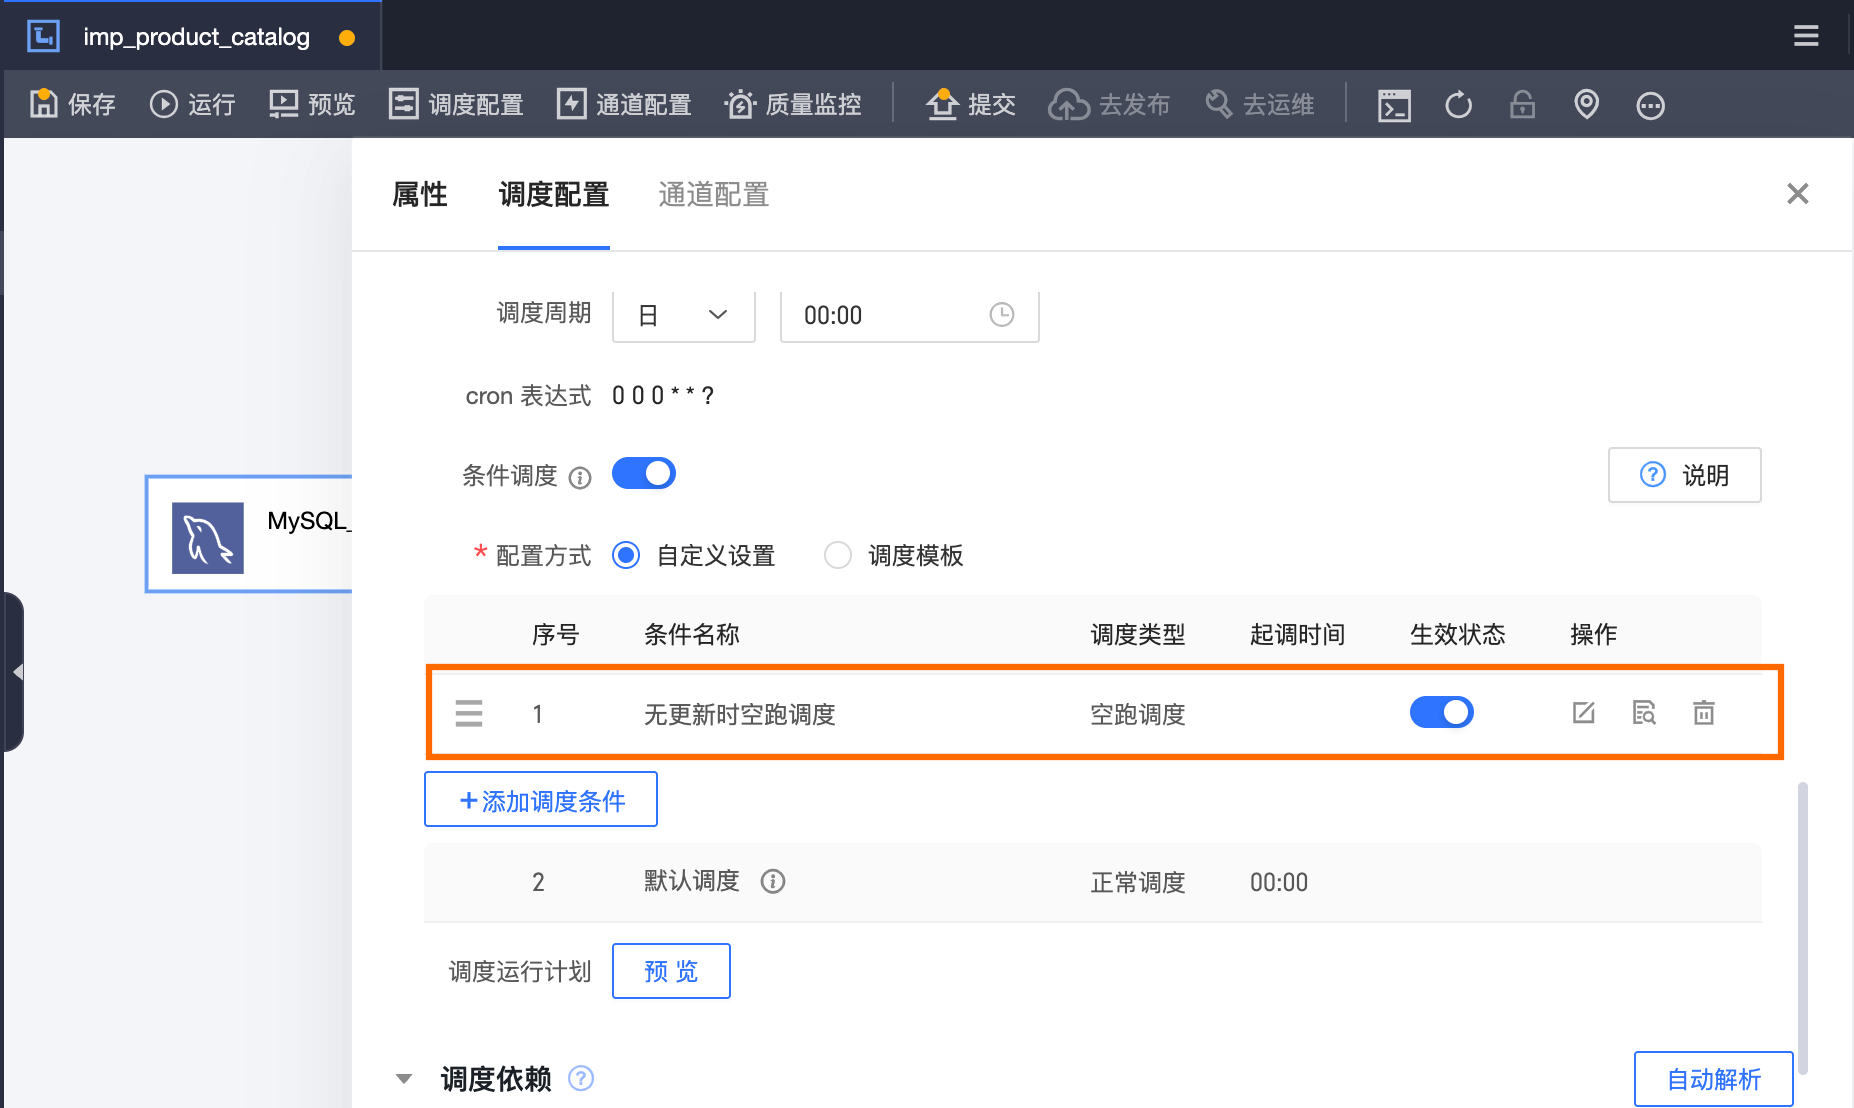Open the 调度周期 日 dropdown
The width and height of the screenshot is (1854, 1108).
pos(684,315)
